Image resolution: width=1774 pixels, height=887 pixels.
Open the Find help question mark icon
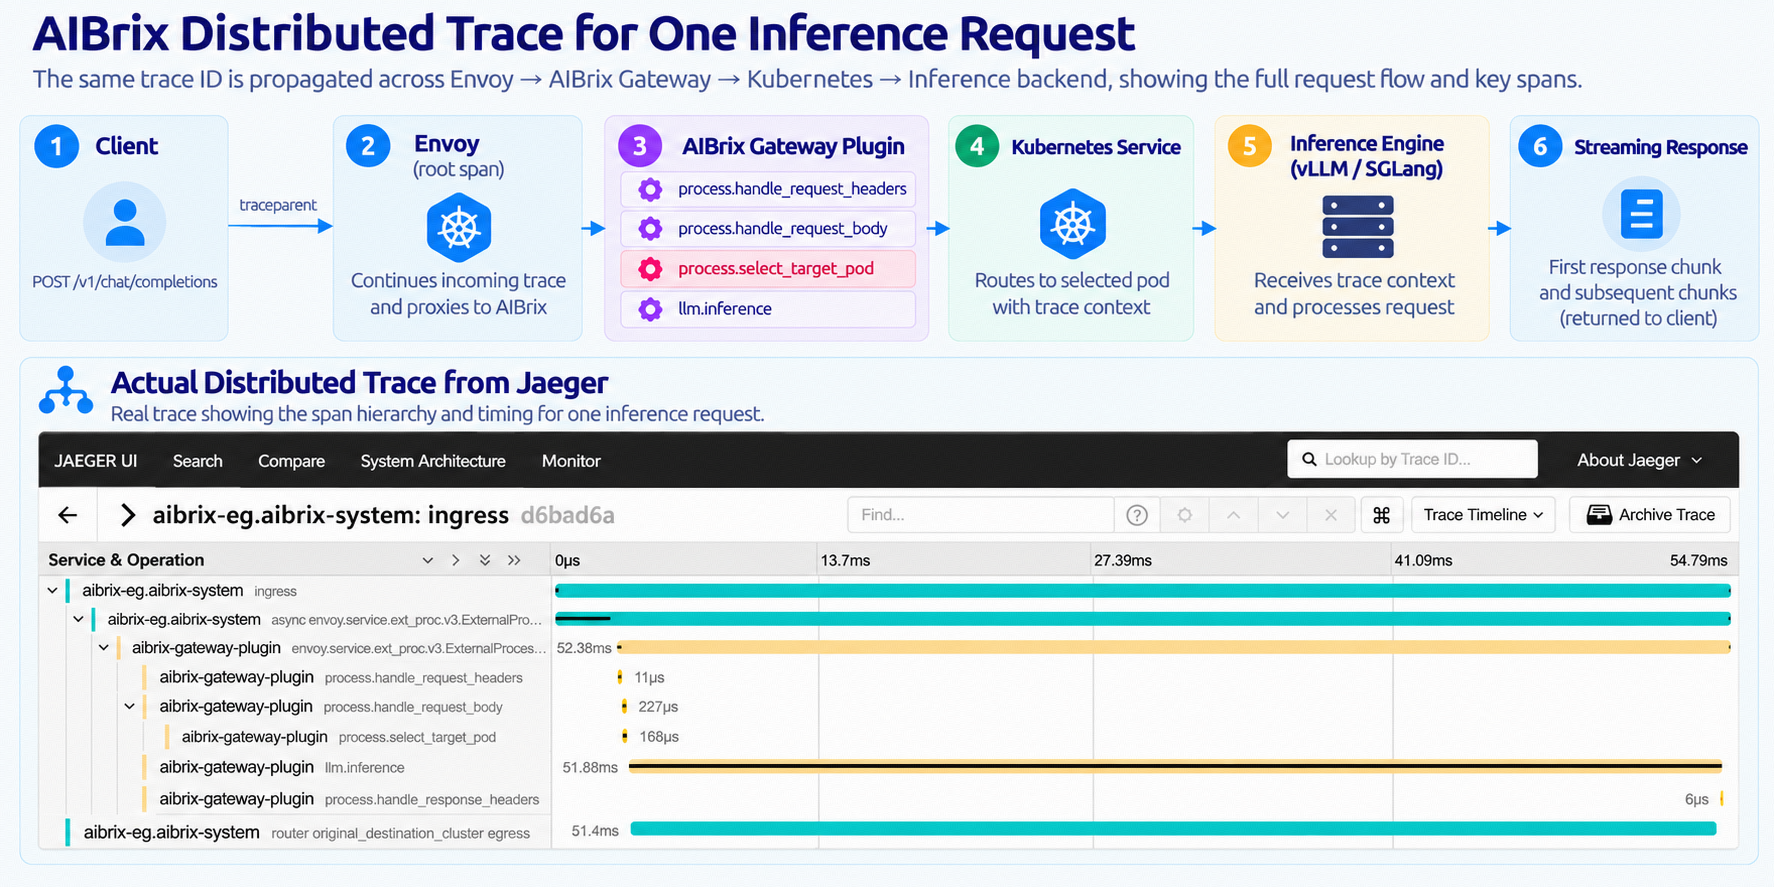coord(1137,515)
